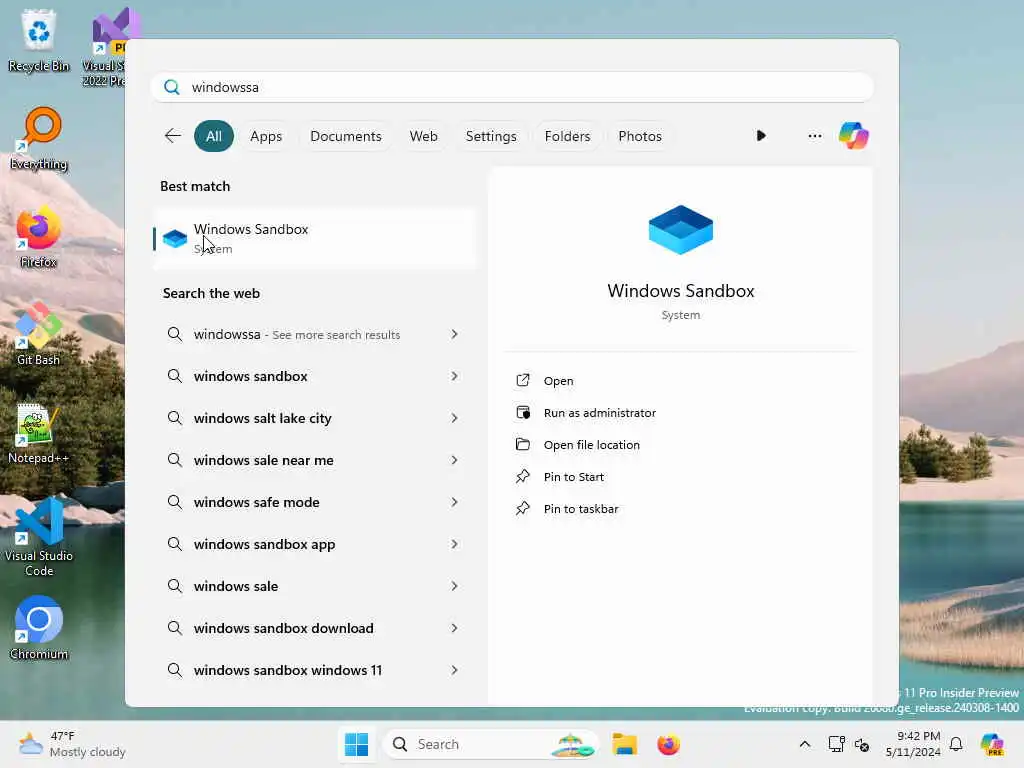Image resolution: width=1024 pixels, height=768 pixels.
Task: Click the Copilot icon in search panel
Action: pyautogui.click(x=853, y=136)
